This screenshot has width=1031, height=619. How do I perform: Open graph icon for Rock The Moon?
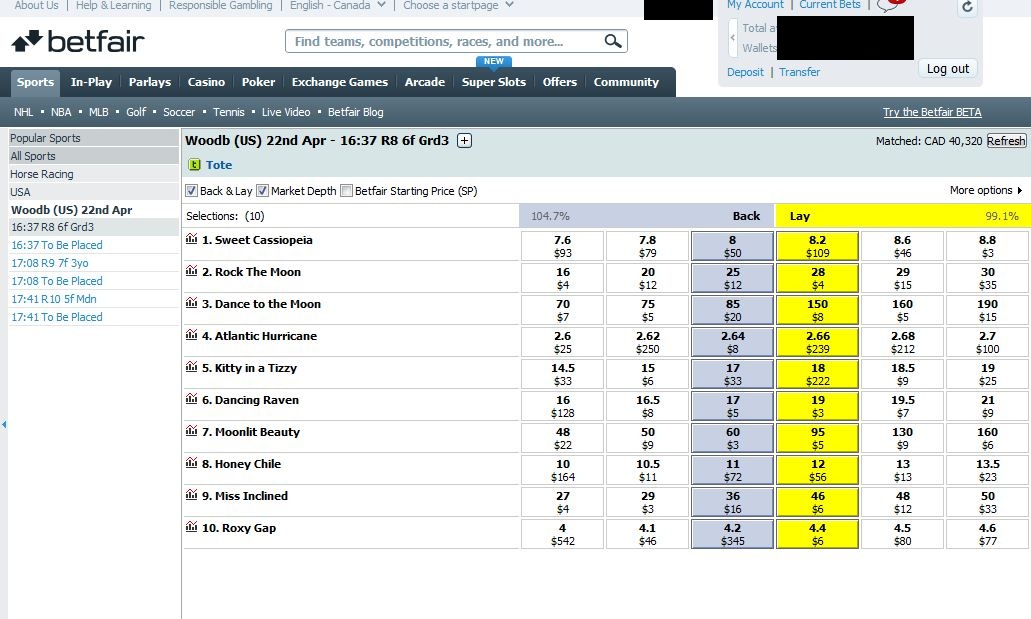click(191, 271)
